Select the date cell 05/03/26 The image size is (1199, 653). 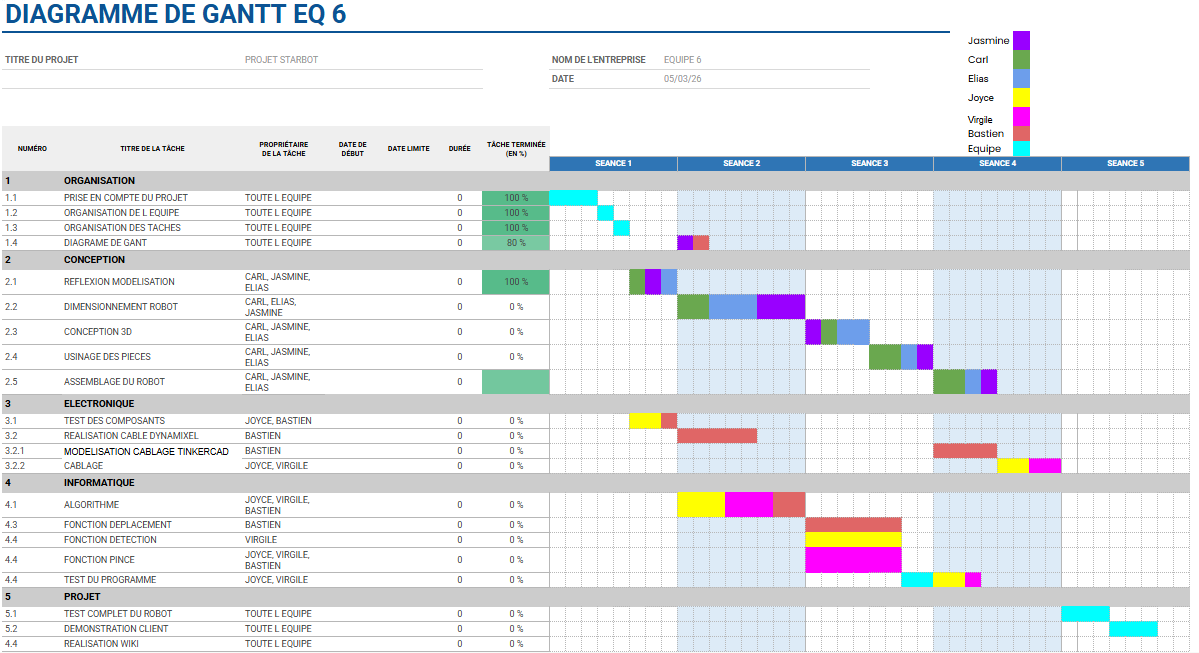tap(681, 79)
